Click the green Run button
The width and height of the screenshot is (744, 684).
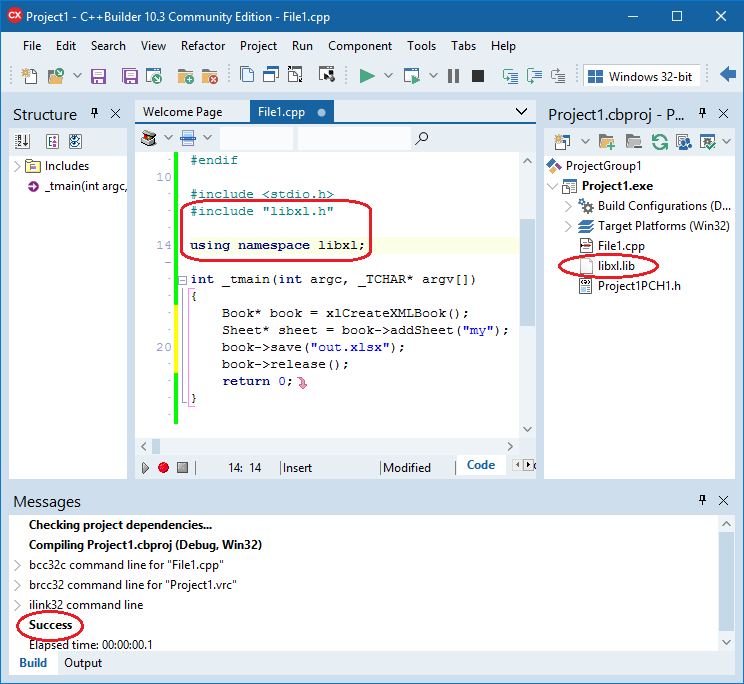click(367, 76)
